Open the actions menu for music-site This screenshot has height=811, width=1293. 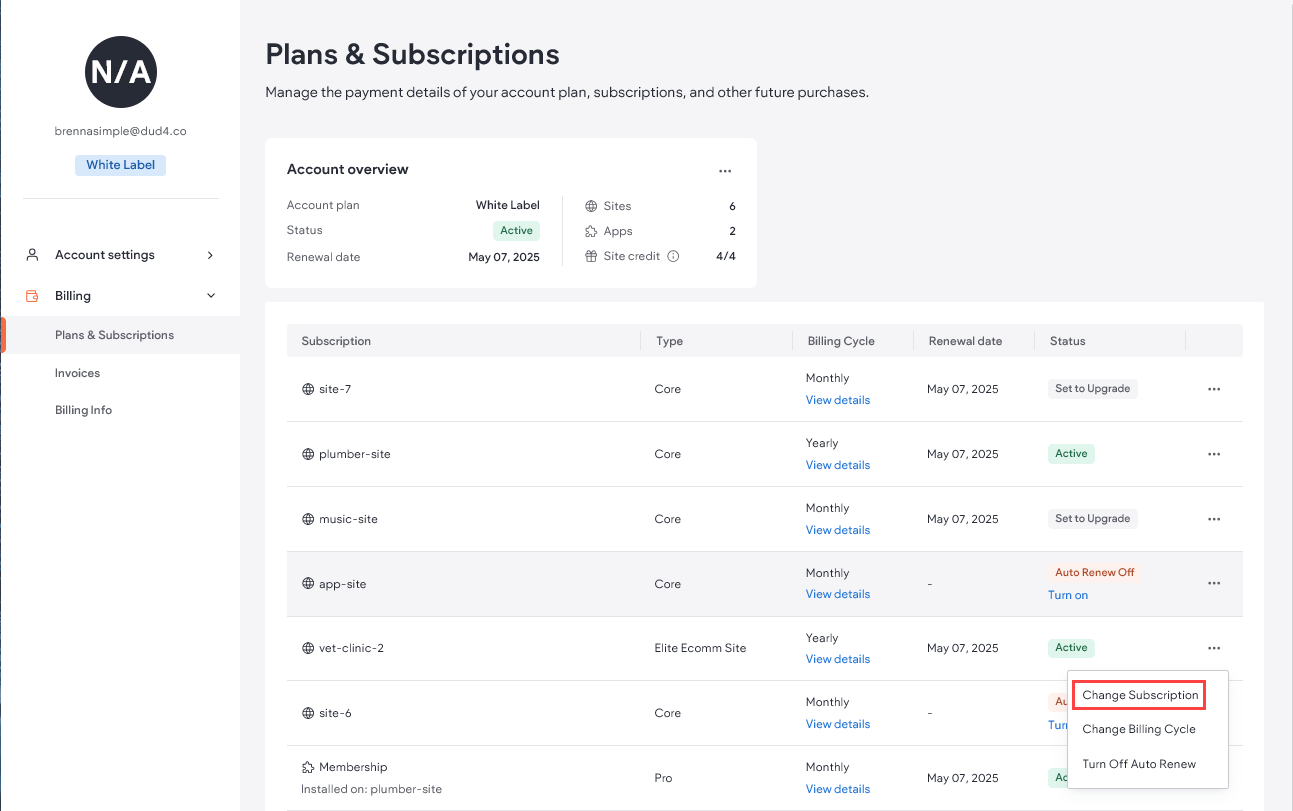(x=1214, y=518)
